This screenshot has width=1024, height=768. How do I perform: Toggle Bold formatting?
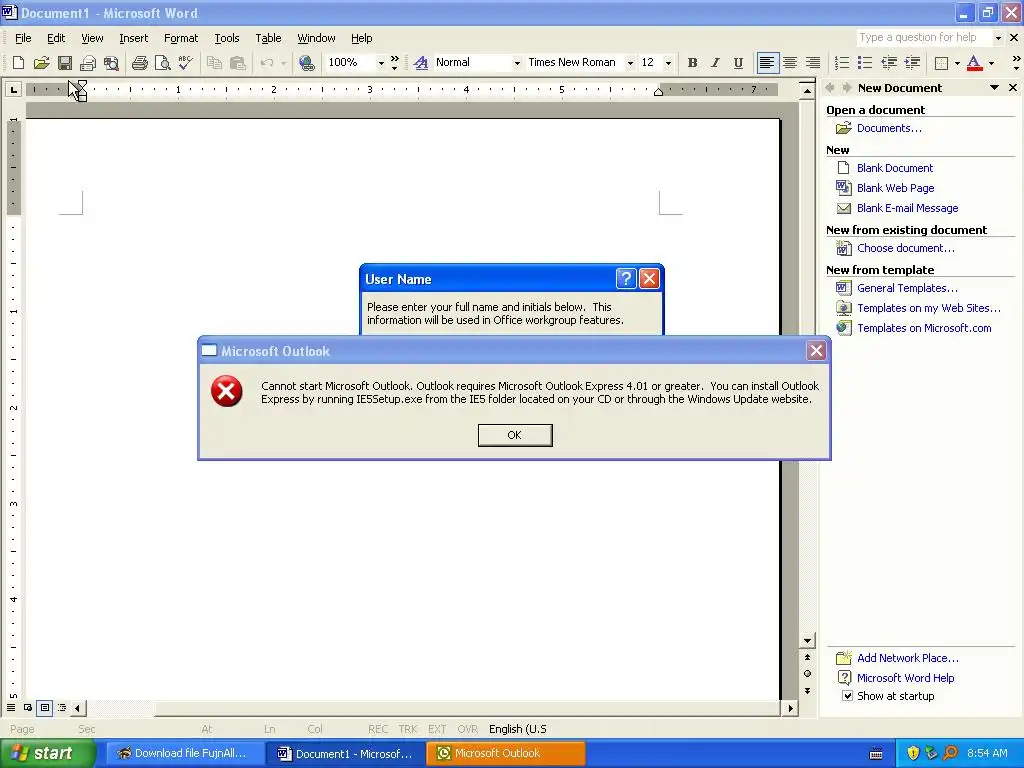point(692,63)
